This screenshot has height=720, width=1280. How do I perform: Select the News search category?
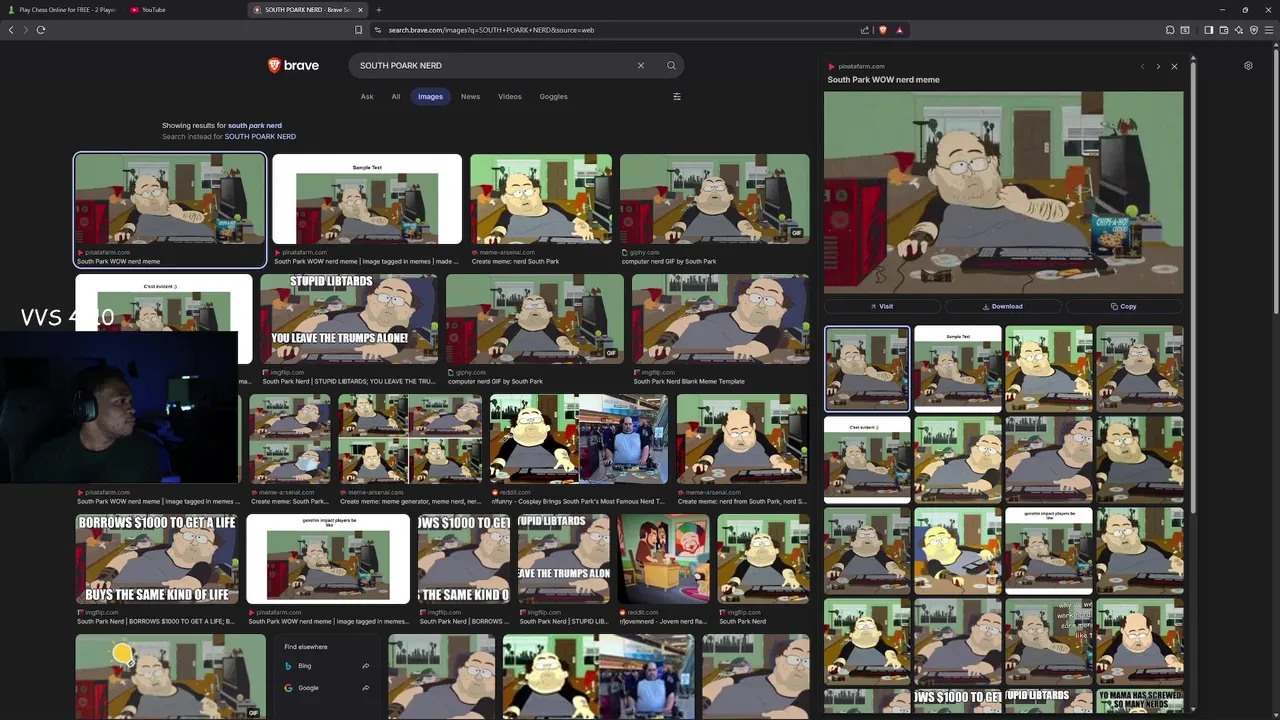coord(470,97)
